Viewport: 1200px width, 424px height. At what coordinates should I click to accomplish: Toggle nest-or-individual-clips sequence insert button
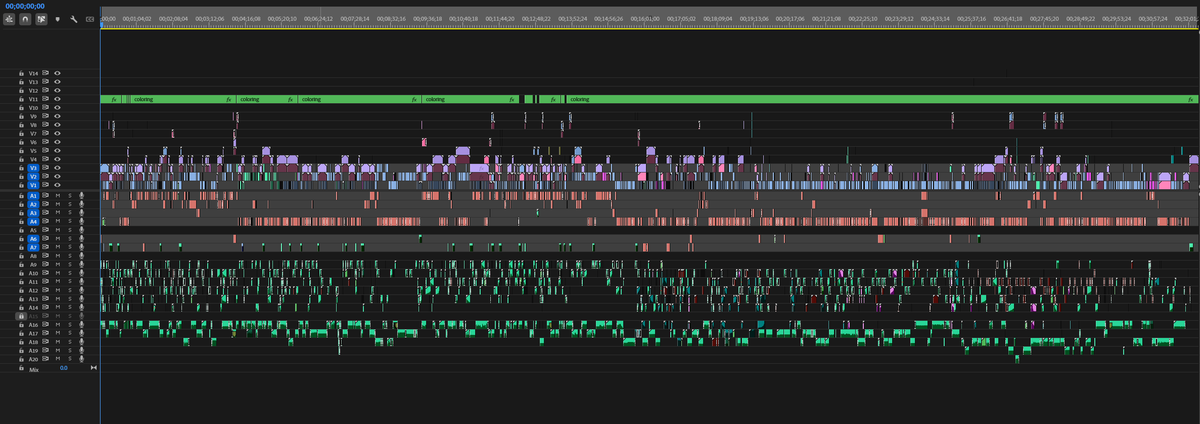pyautogui.click(x=8, y=18)
